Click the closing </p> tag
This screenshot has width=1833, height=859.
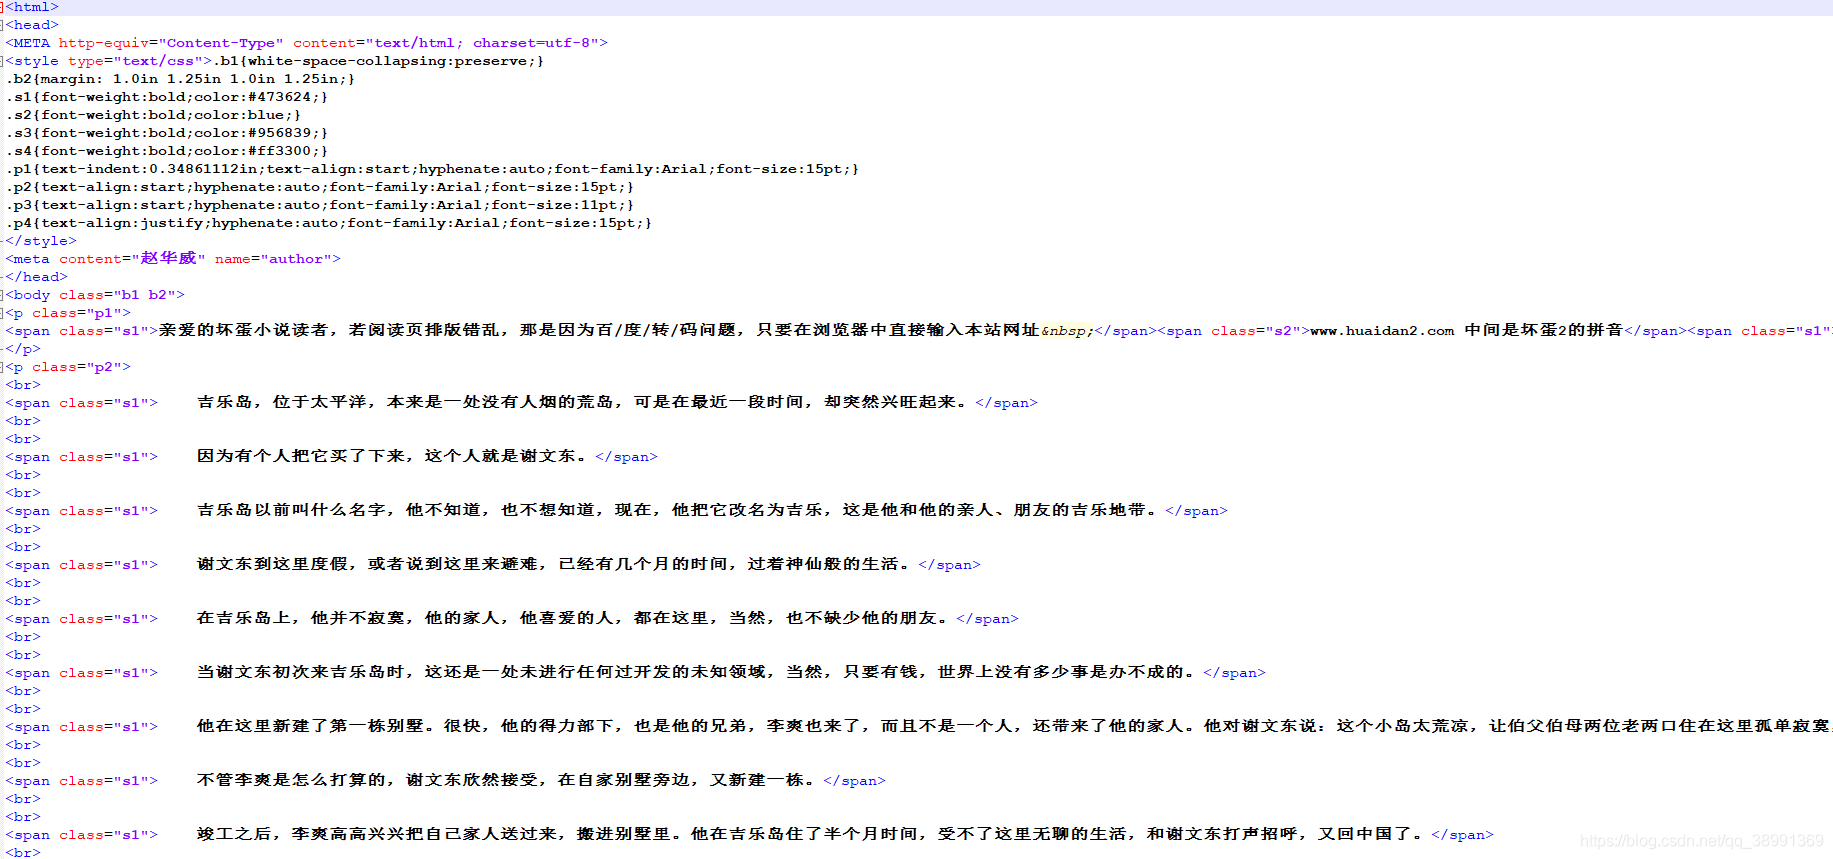point(23,349)
